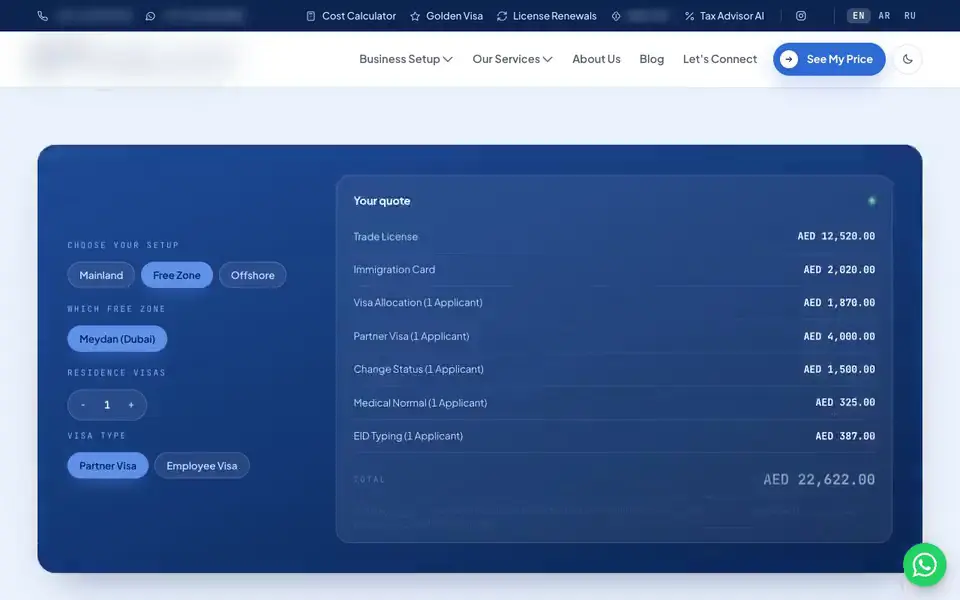Screen dimensions: 960x600
Task: Click the See My Price button
Action: tap(829, 59)
